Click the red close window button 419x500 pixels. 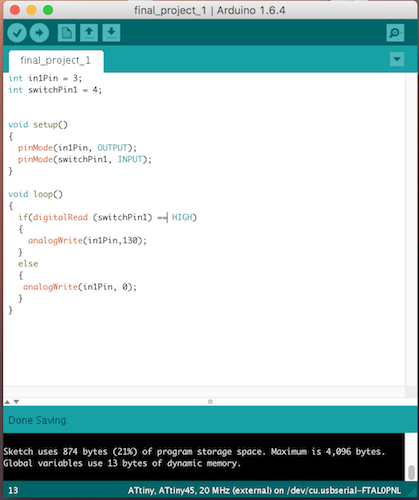coord(15,10)
